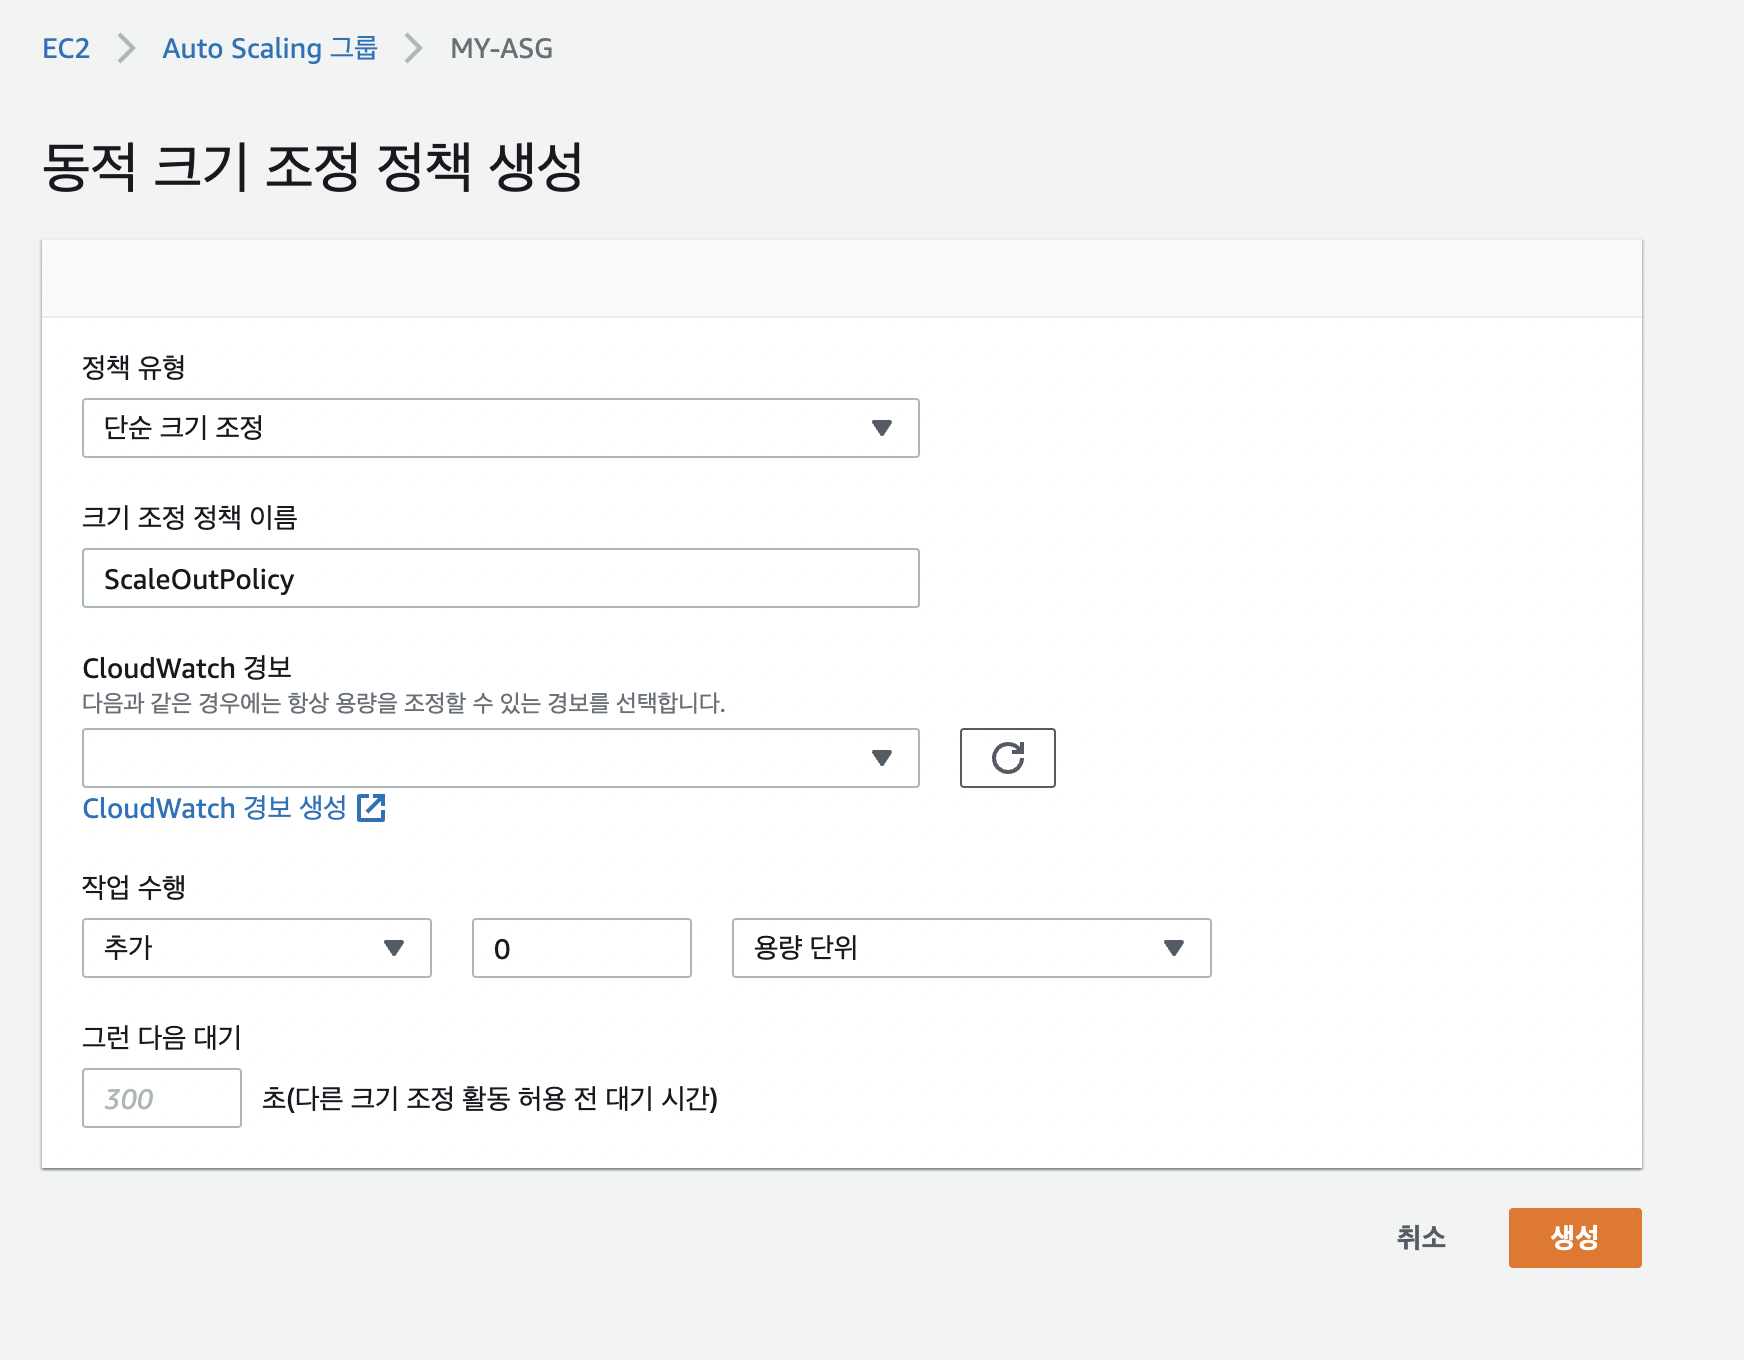The width and height of the screenshot is (1744, 1360).
Task: Click the refresh CloudWatch alarms icon button
Action: (1007, 758)
